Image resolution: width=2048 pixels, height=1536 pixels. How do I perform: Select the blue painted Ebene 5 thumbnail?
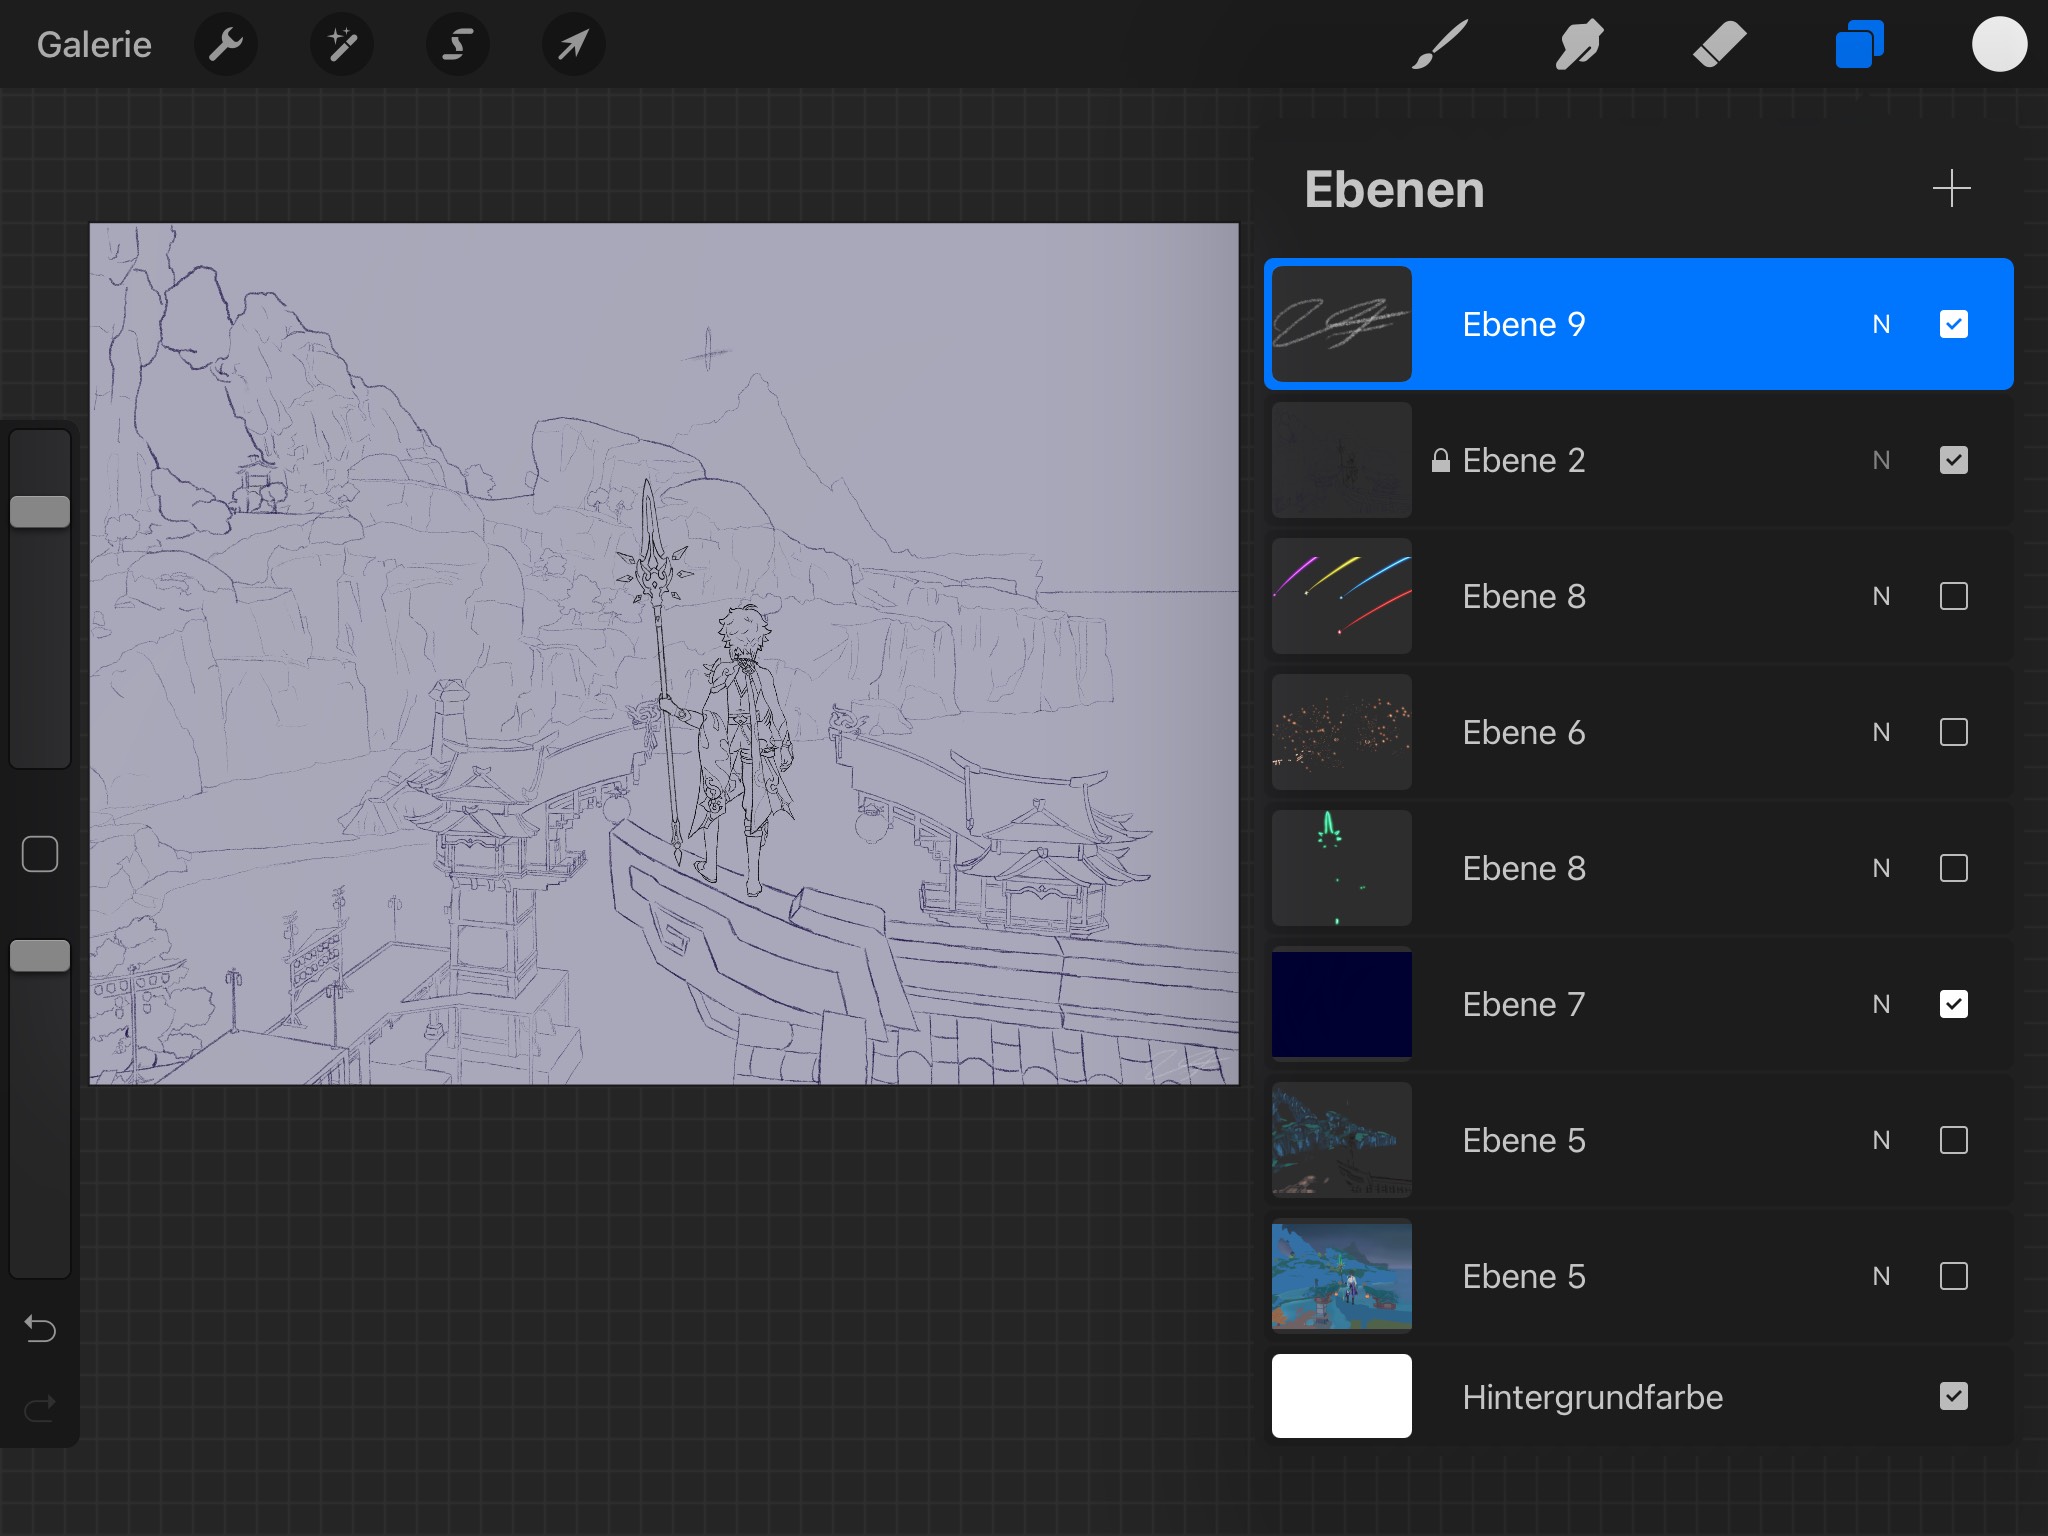pyautogui.click(x=1342, y=1276)
